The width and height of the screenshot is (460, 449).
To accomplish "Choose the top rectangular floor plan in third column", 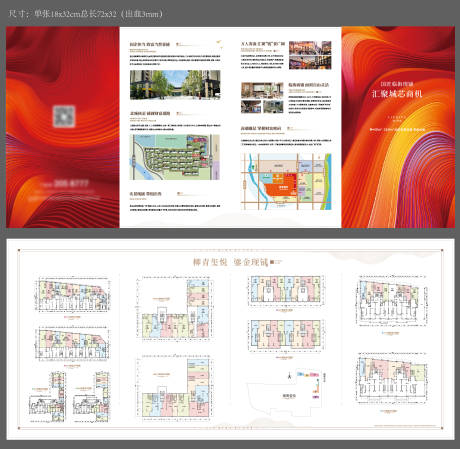I will point(286,290).
